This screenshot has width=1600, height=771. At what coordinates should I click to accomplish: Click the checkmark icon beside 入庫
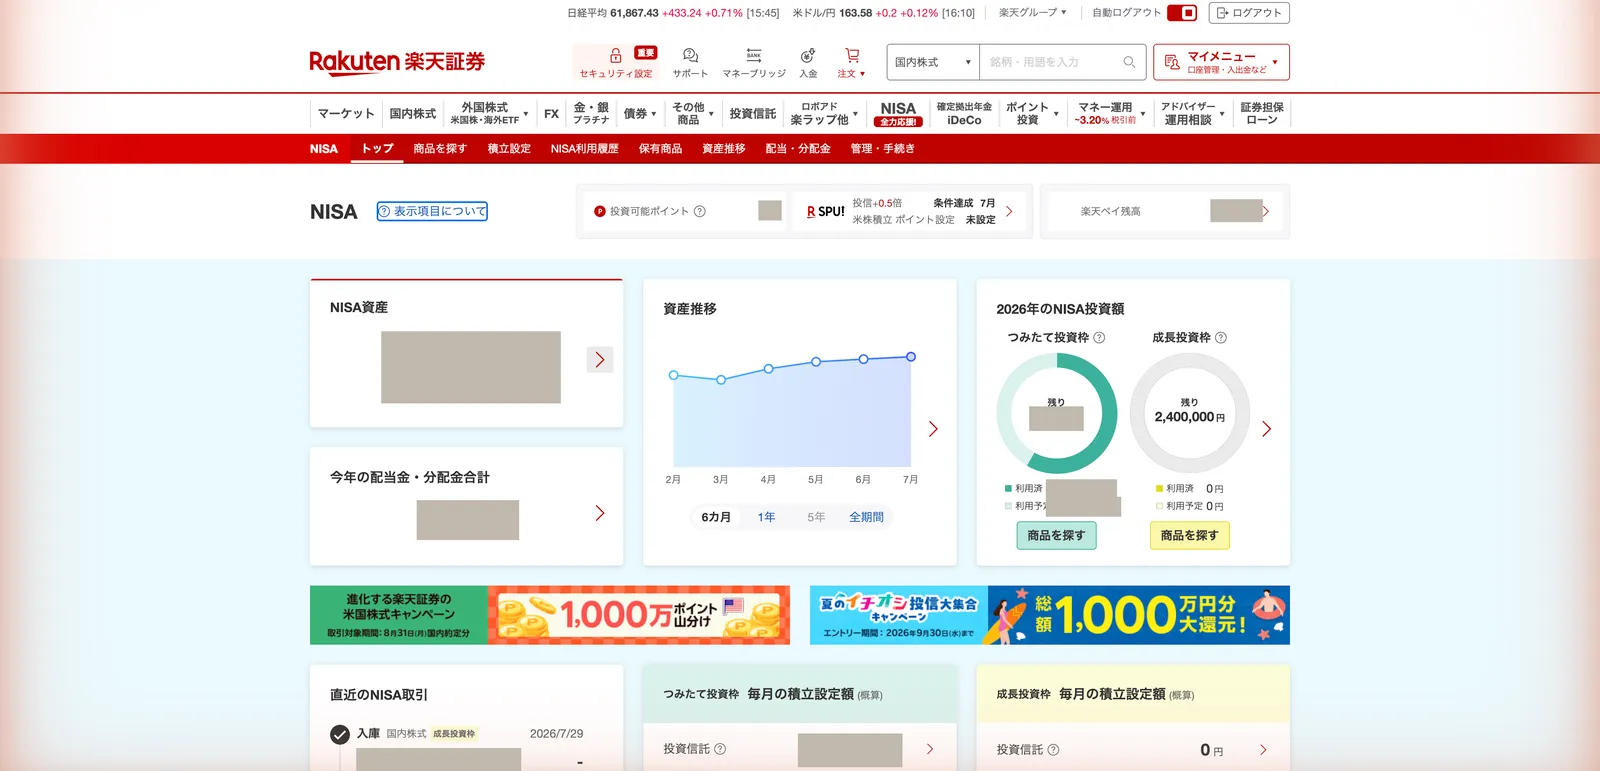point(340,734)
